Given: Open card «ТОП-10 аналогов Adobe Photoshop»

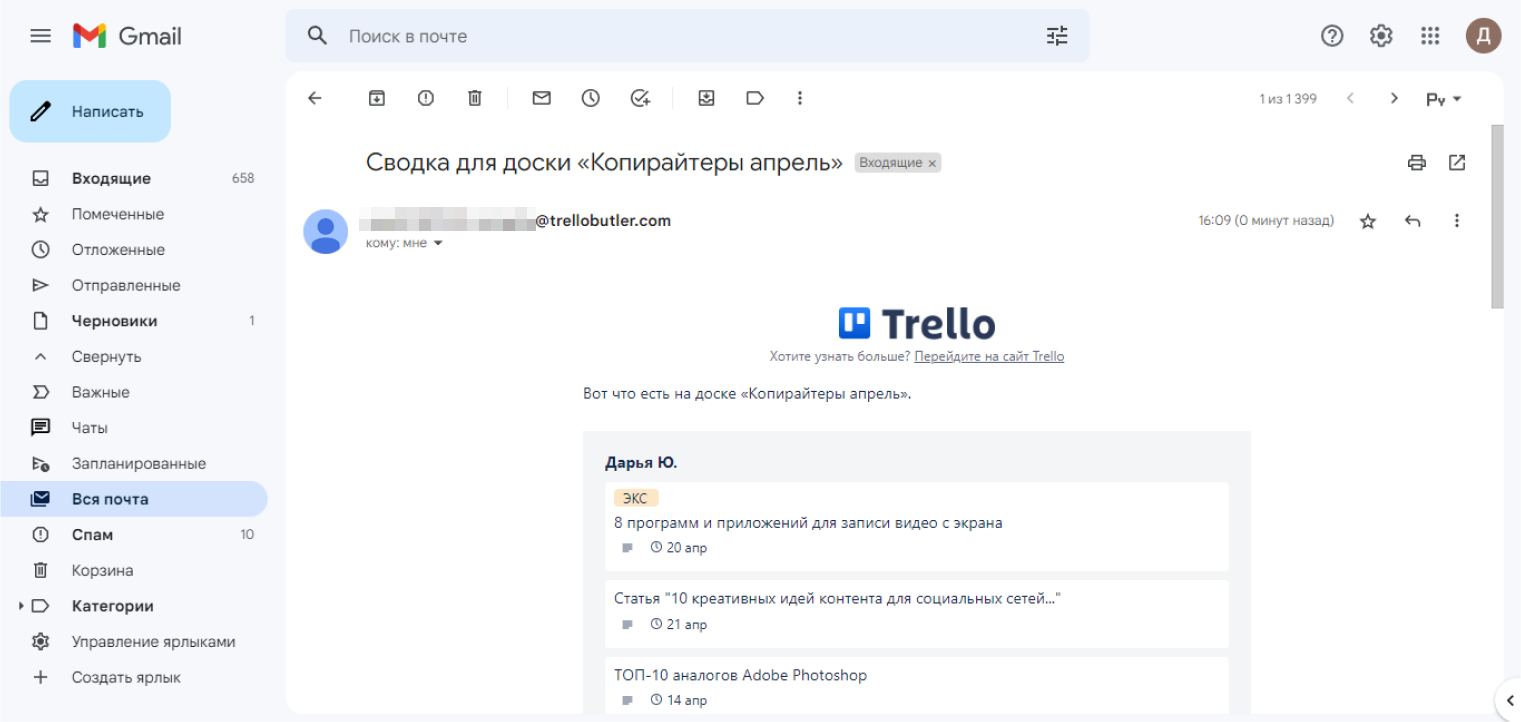Looking at the screenshot, I should (916, 687).
